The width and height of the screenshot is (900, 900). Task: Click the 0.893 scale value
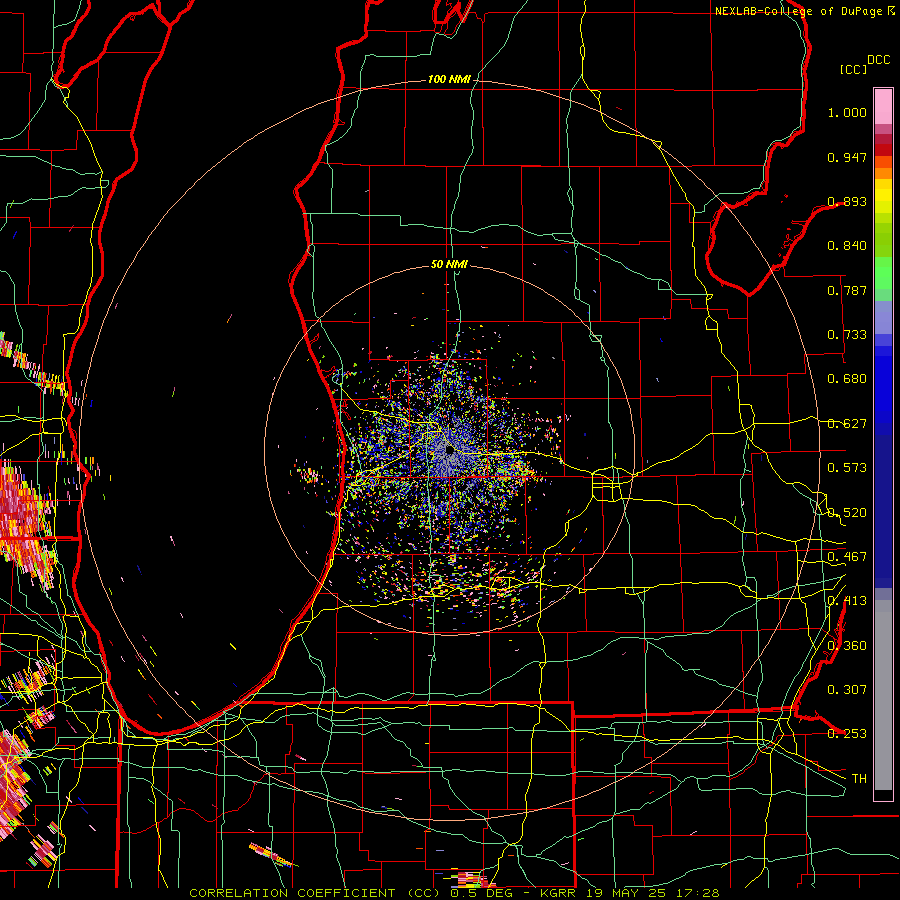[x=847, y=201]
